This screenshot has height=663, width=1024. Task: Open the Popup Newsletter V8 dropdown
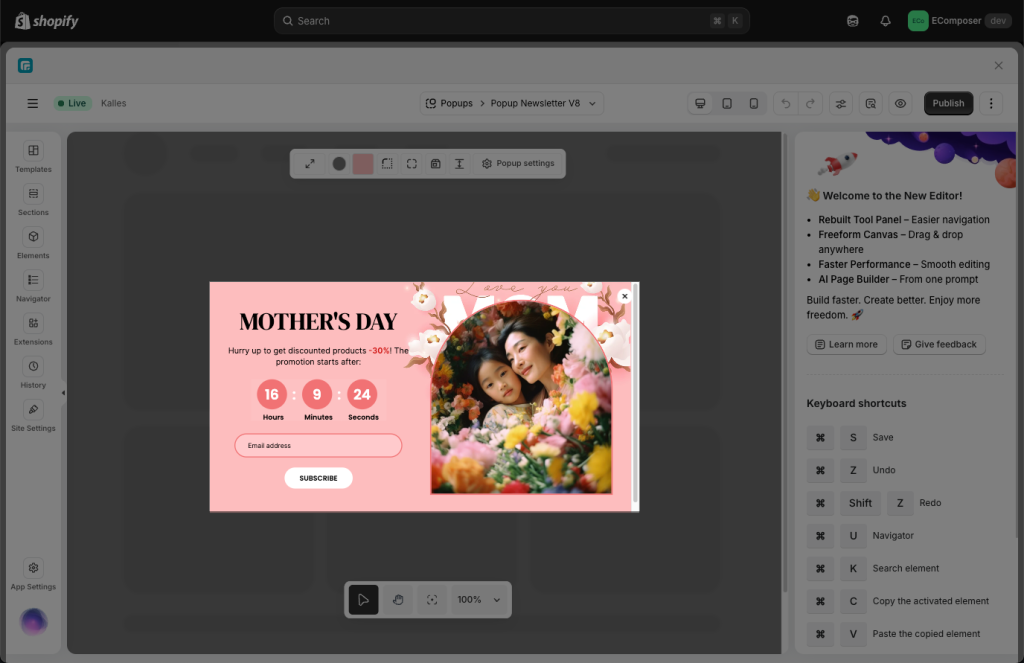tap(592, 103)
